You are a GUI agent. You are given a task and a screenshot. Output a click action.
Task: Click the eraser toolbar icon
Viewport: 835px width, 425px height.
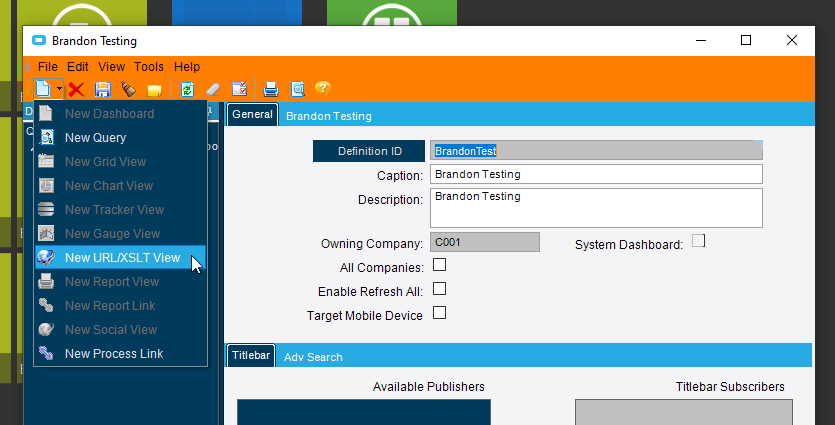coord(213,89)
